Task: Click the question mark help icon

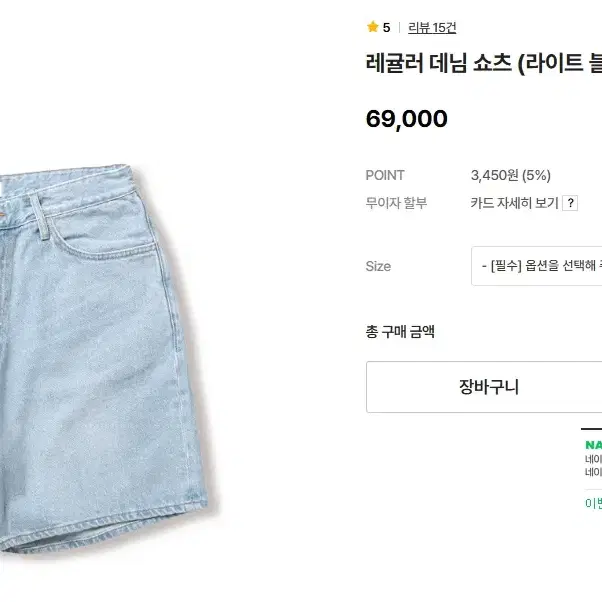Action: (x=570, y=203)
